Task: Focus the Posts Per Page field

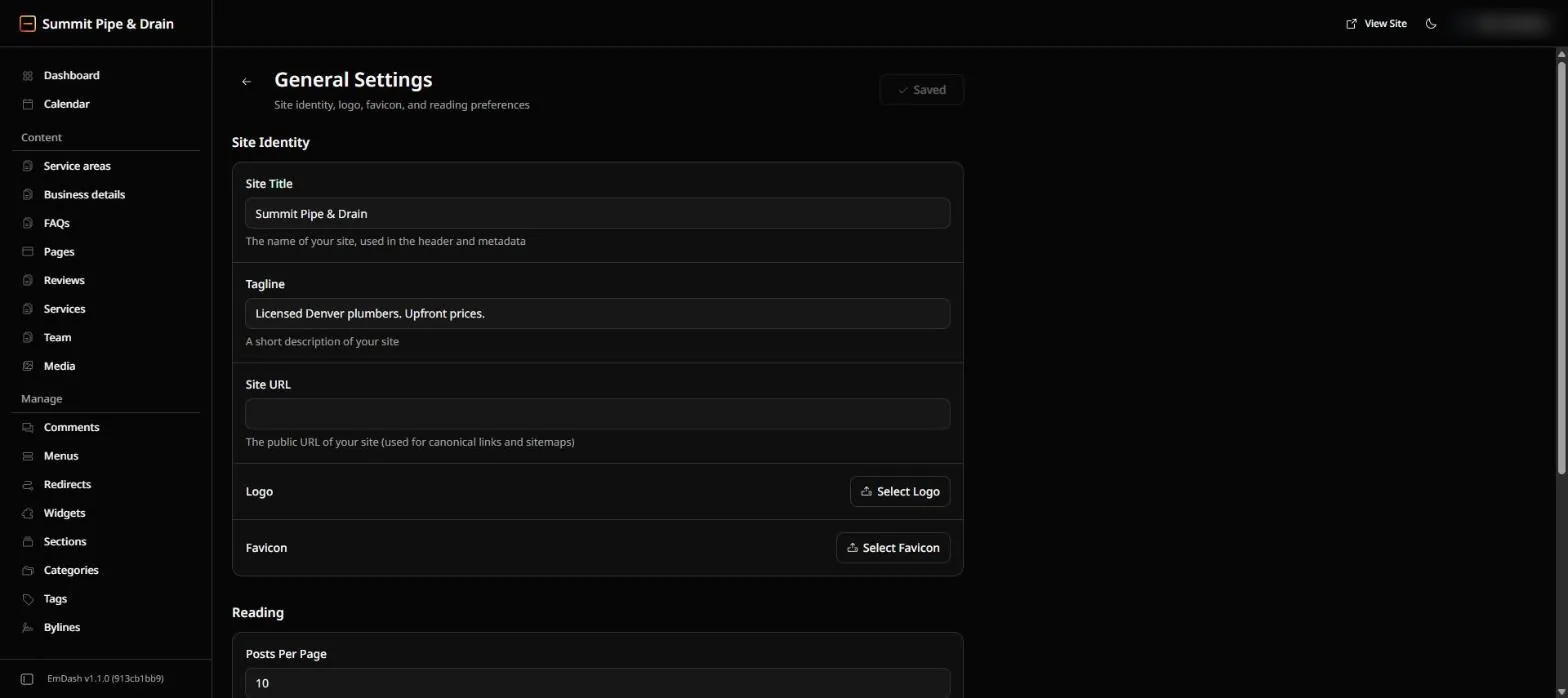Action: point(597,683)
